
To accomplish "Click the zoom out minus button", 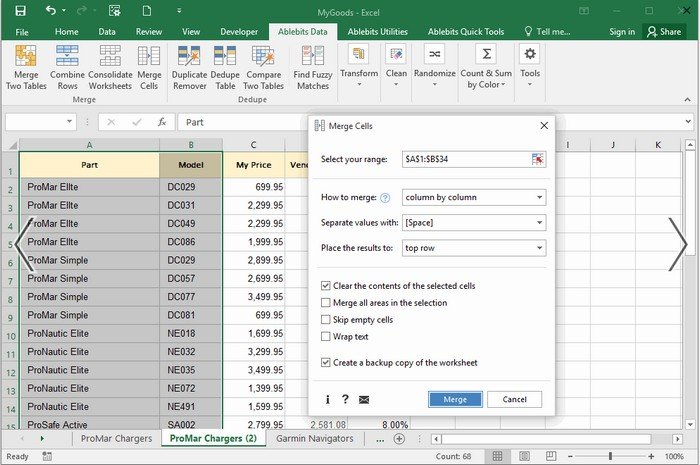I will (x=570, y=457).
